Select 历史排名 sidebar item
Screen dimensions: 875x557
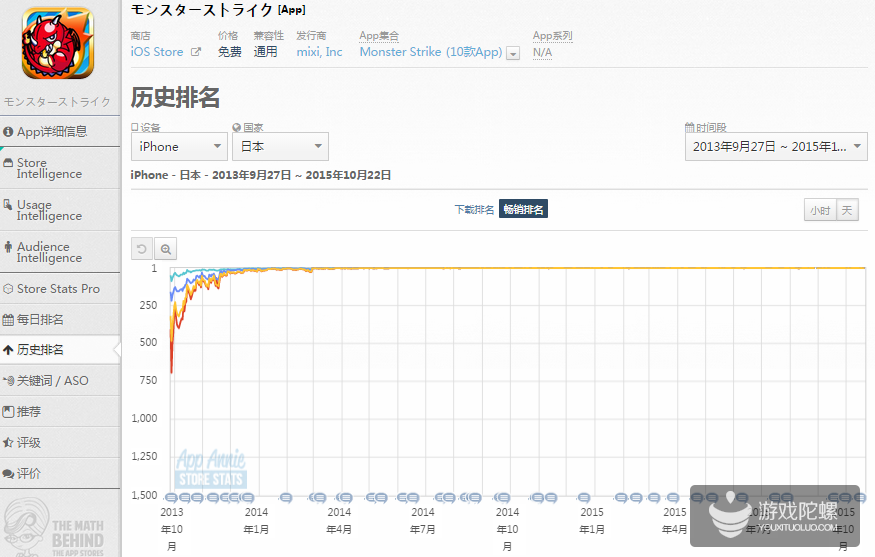pos(60,350)
